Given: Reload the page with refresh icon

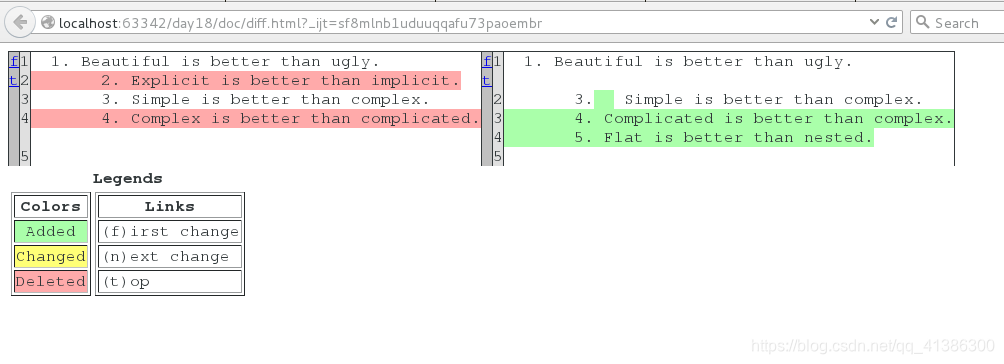Looking at the screenshot, I should click(891, 22).
